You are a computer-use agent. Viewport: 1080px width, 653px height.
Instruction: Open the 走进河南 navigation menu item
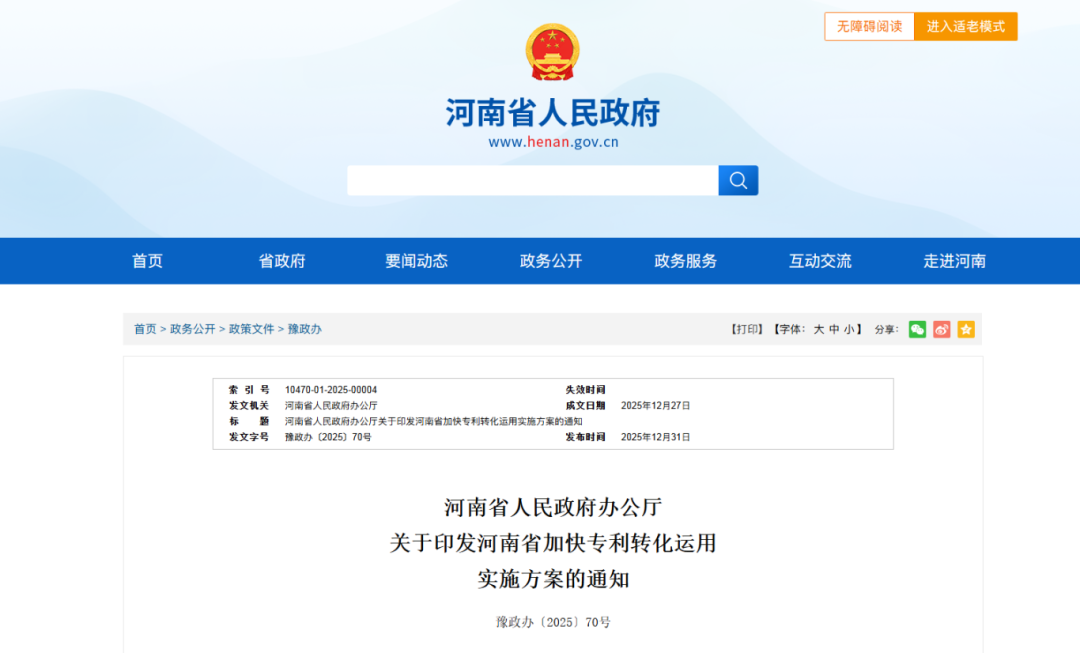pos(952,261)
